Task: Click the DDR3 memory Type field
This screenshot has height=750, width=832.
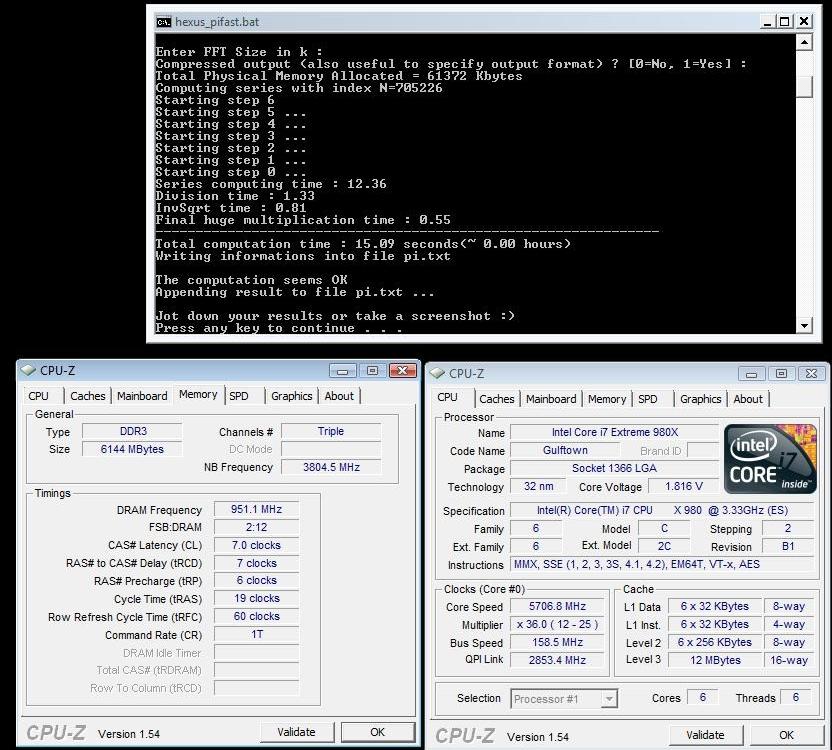Action: pyautogui.click(x=133, y=431)
